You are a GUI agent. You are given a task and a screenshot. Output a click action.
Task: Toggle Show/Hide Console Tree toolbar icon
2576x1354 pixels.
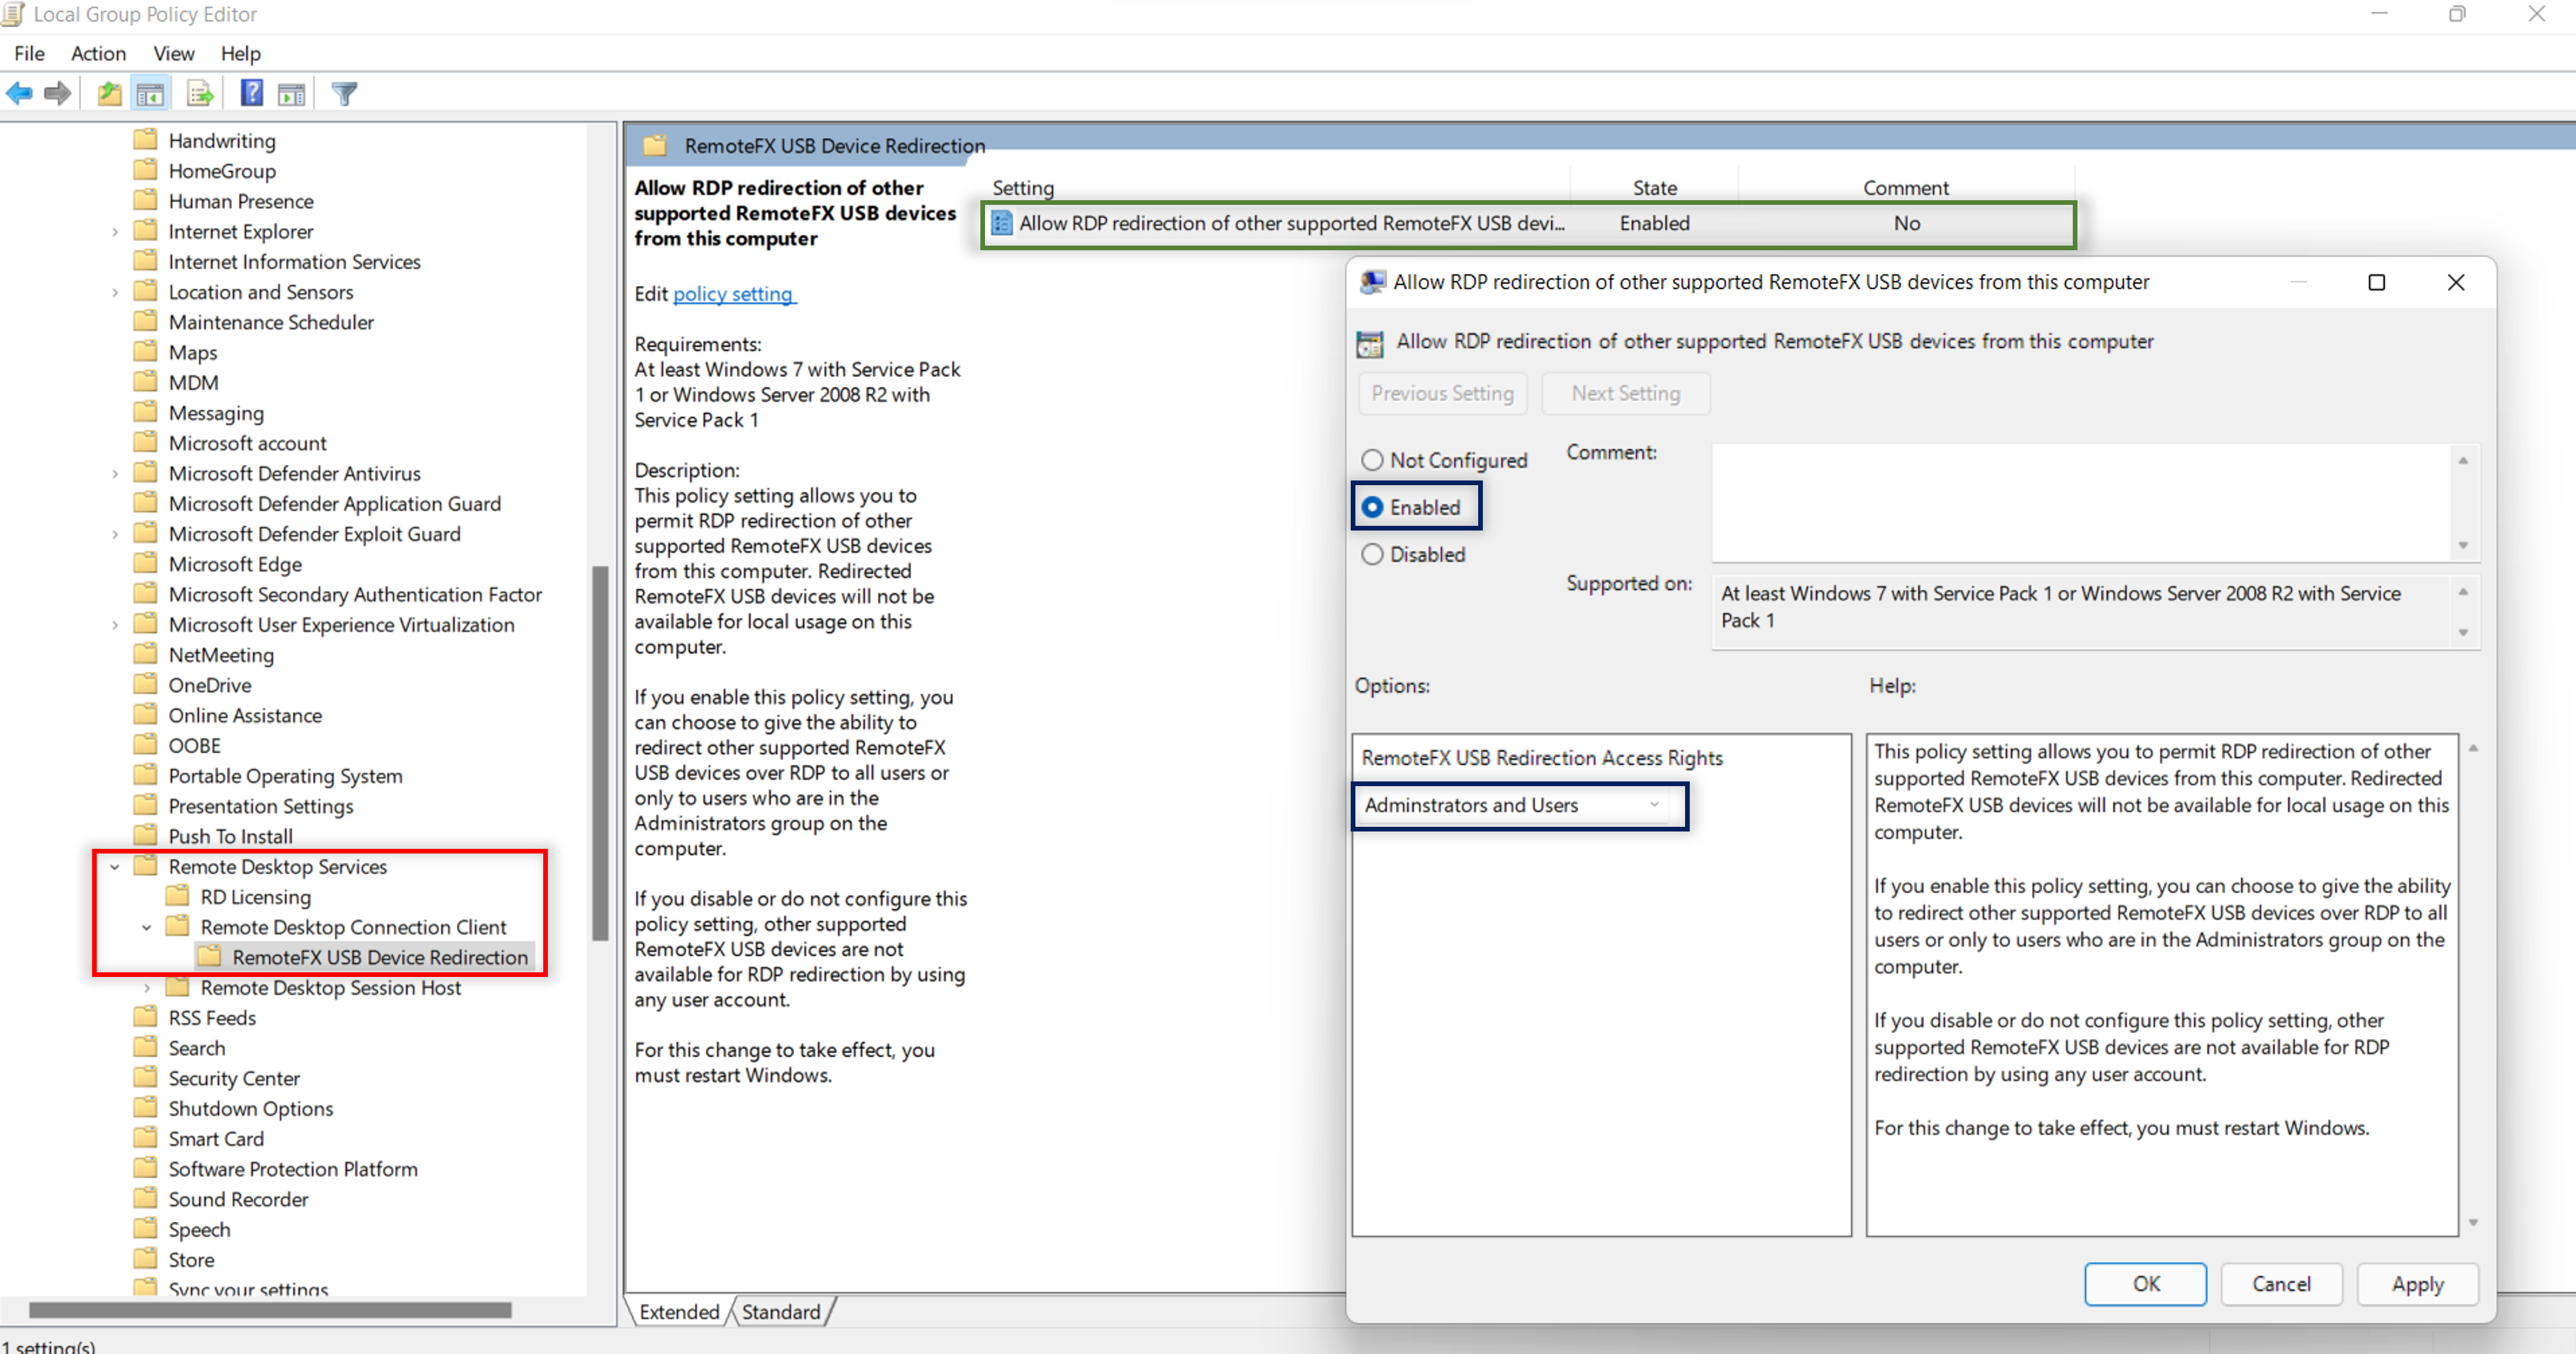[x=150, y=94]
